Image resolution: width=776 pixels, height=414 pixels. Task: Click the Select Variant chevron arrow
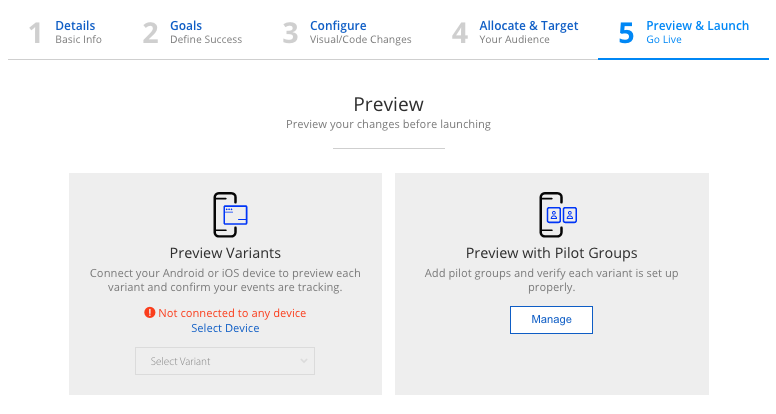[x=304, y=361]
